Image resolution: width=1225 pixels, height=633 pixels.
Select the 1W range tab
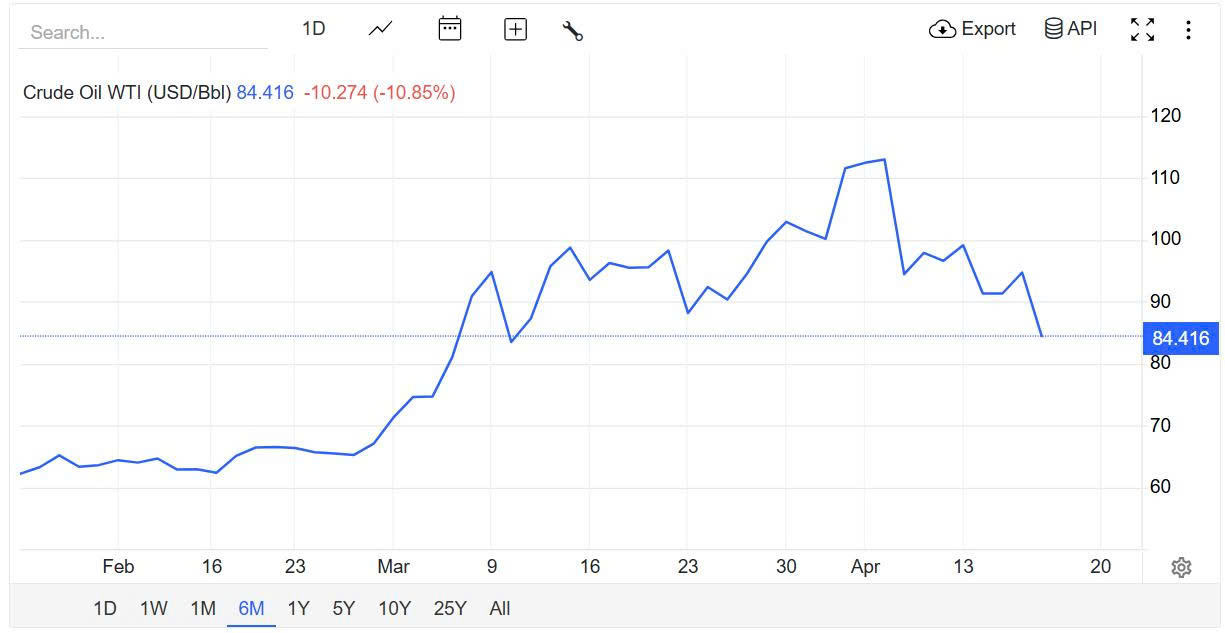[x=153, y=608]
